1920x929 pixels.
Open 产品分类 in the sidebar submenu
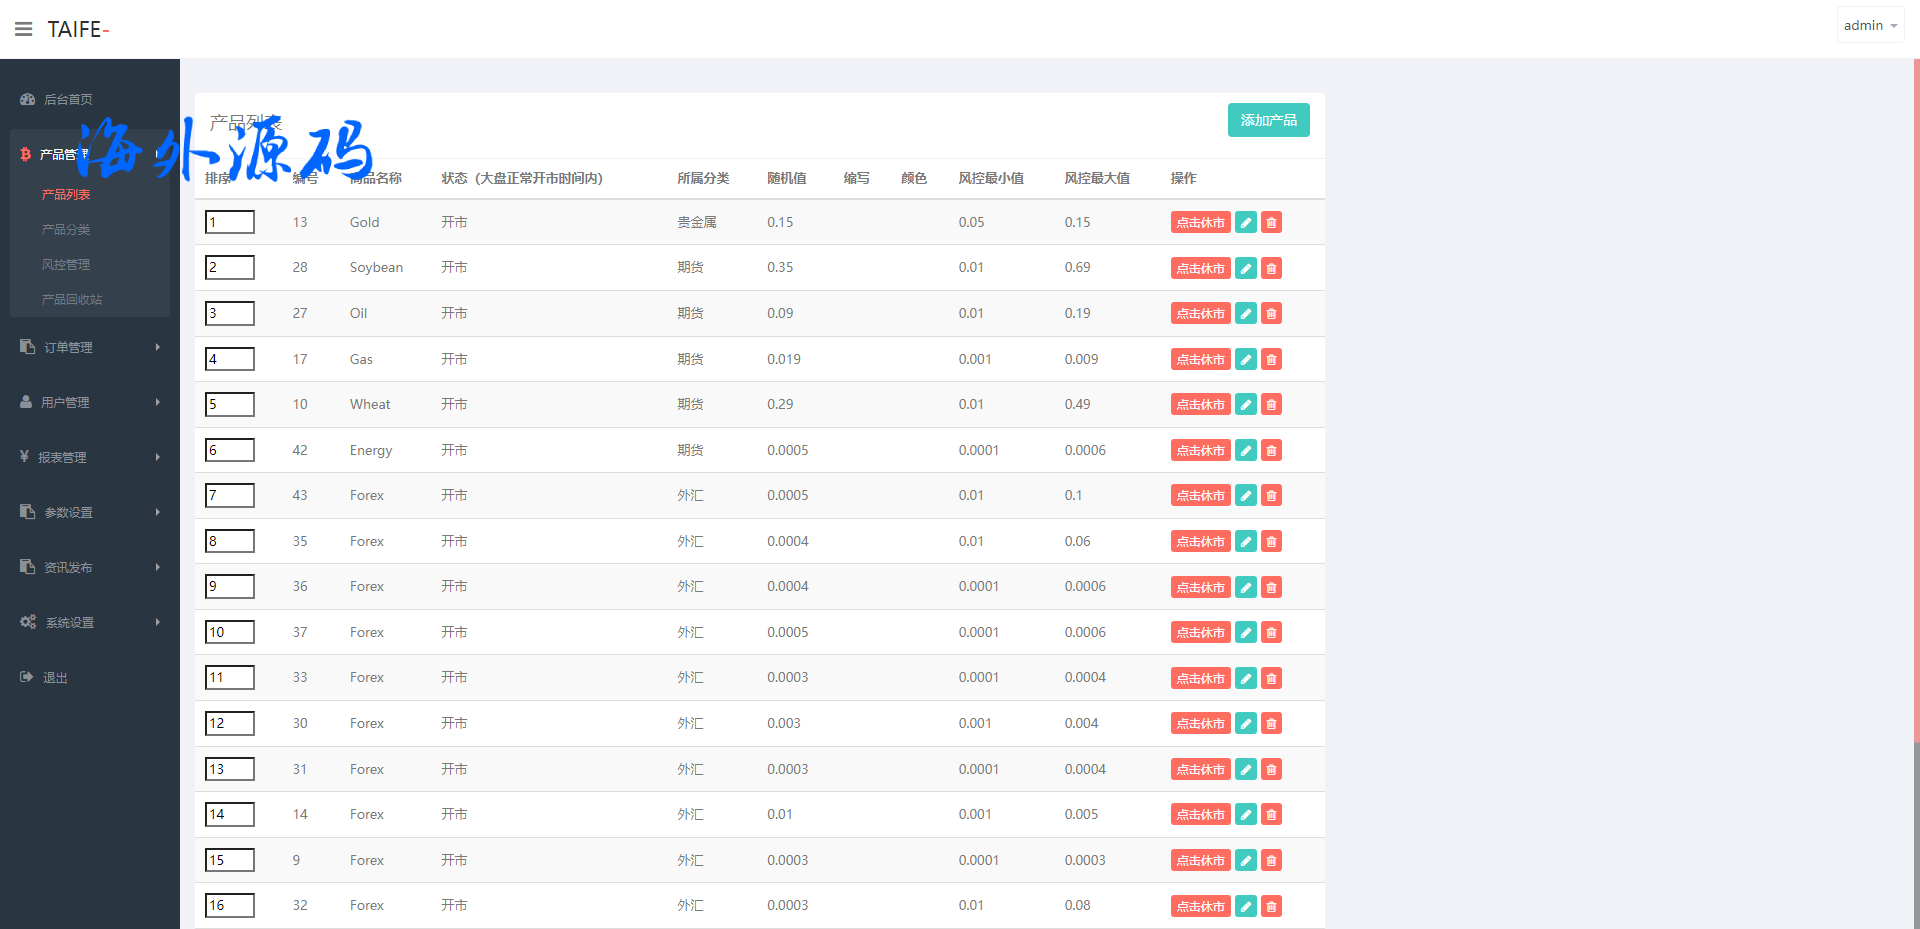tap(66, 229)
